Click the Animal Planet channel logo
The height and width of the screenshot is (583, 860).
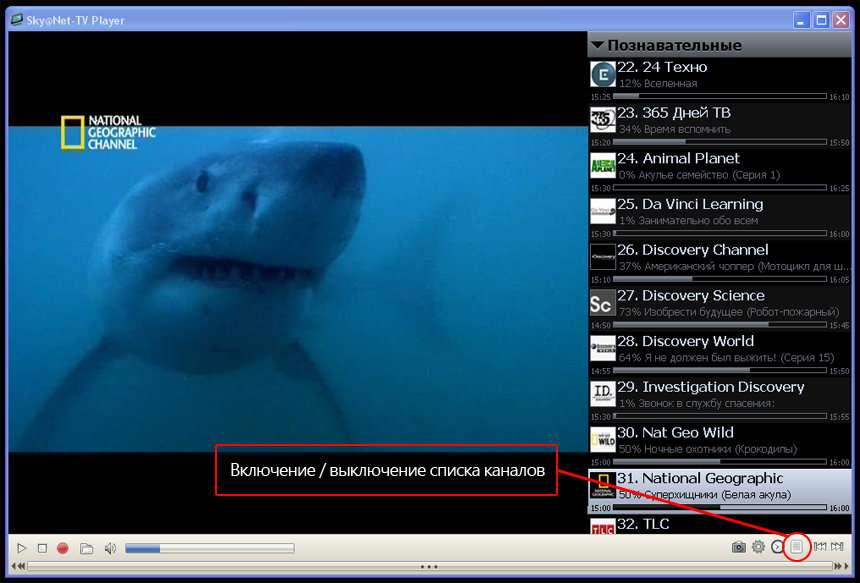coord(603,166)
